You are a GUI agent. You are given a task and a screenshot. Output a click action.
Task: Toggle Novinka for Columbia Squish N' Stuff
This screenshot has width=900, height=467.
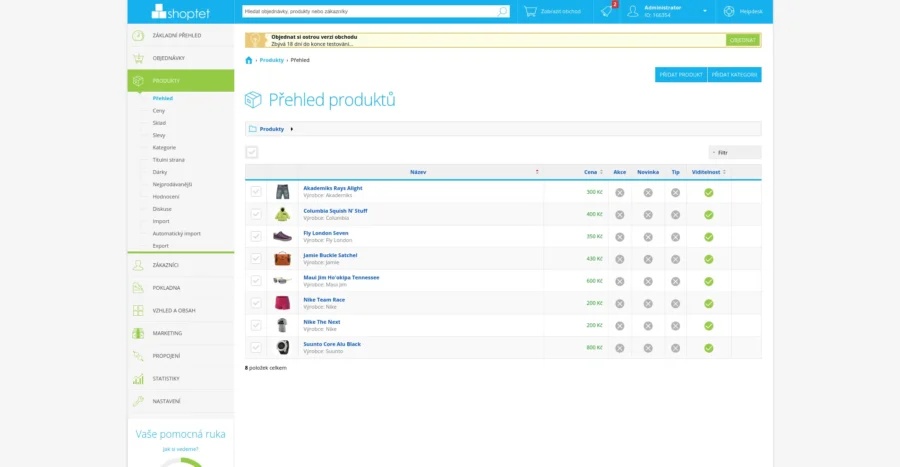[648, 215]
